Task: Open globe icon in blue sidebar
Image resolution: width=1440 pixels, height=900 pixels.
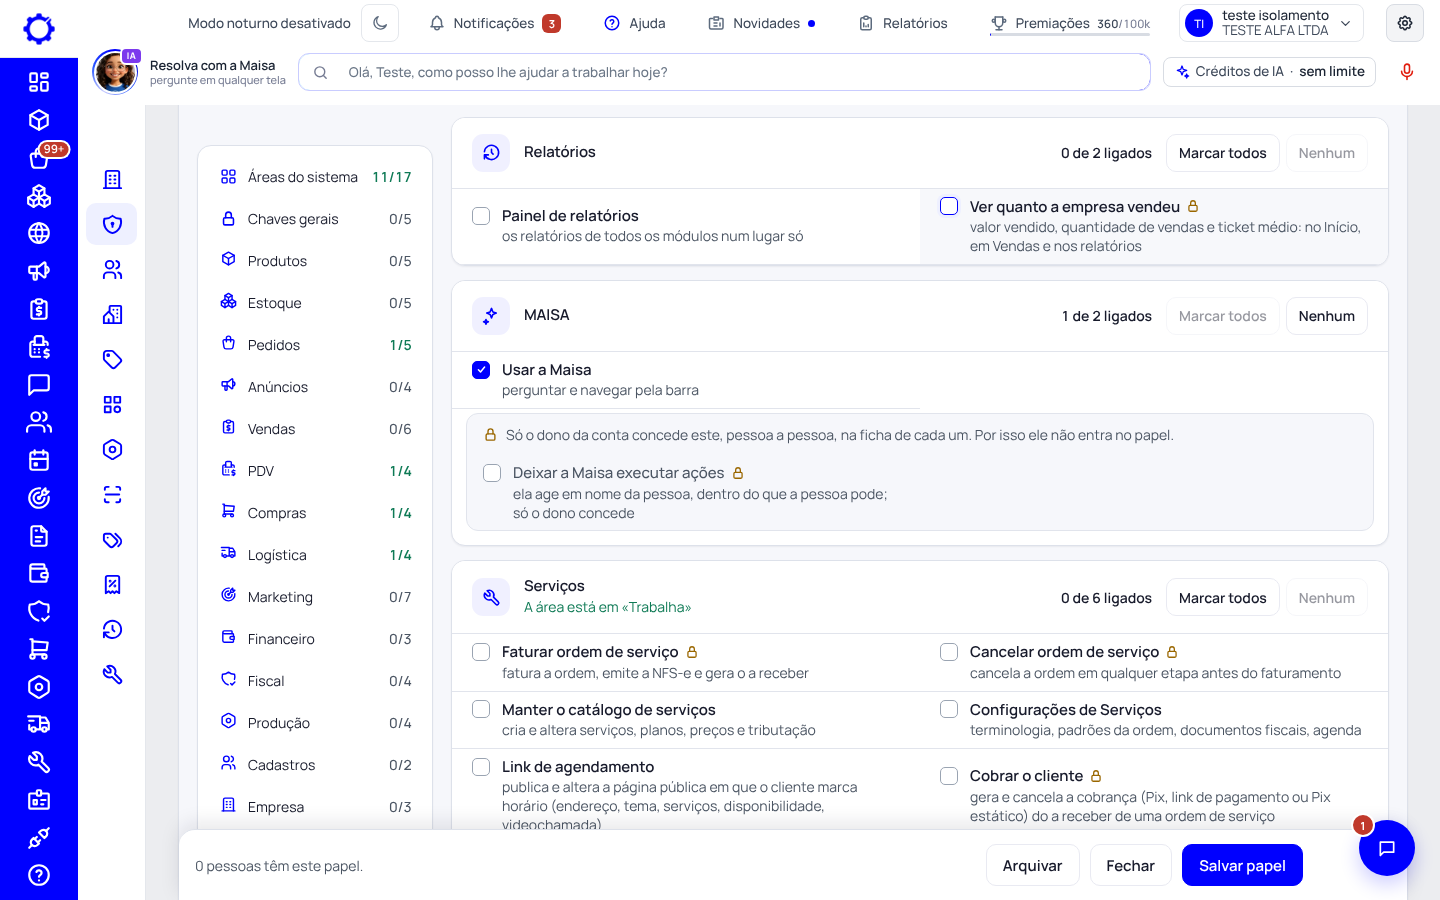Action: point(39,233)
